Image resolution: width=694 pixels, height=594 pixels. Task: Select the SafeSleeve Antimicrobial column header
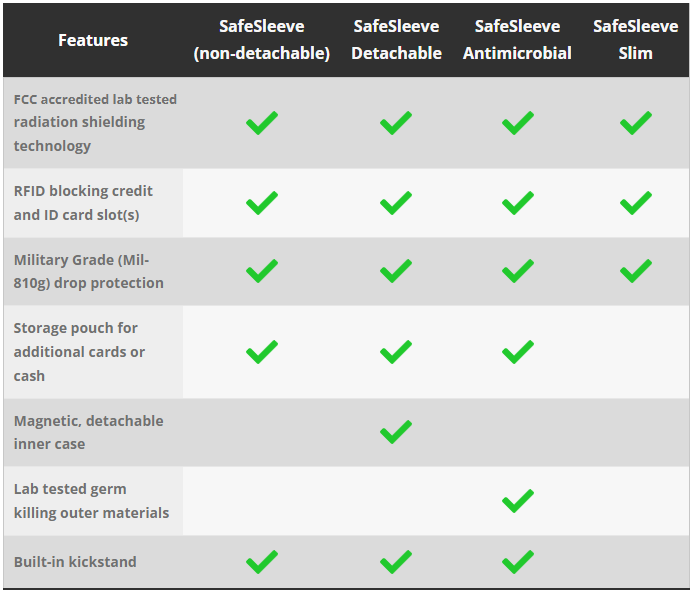click(x=518, y=40)
